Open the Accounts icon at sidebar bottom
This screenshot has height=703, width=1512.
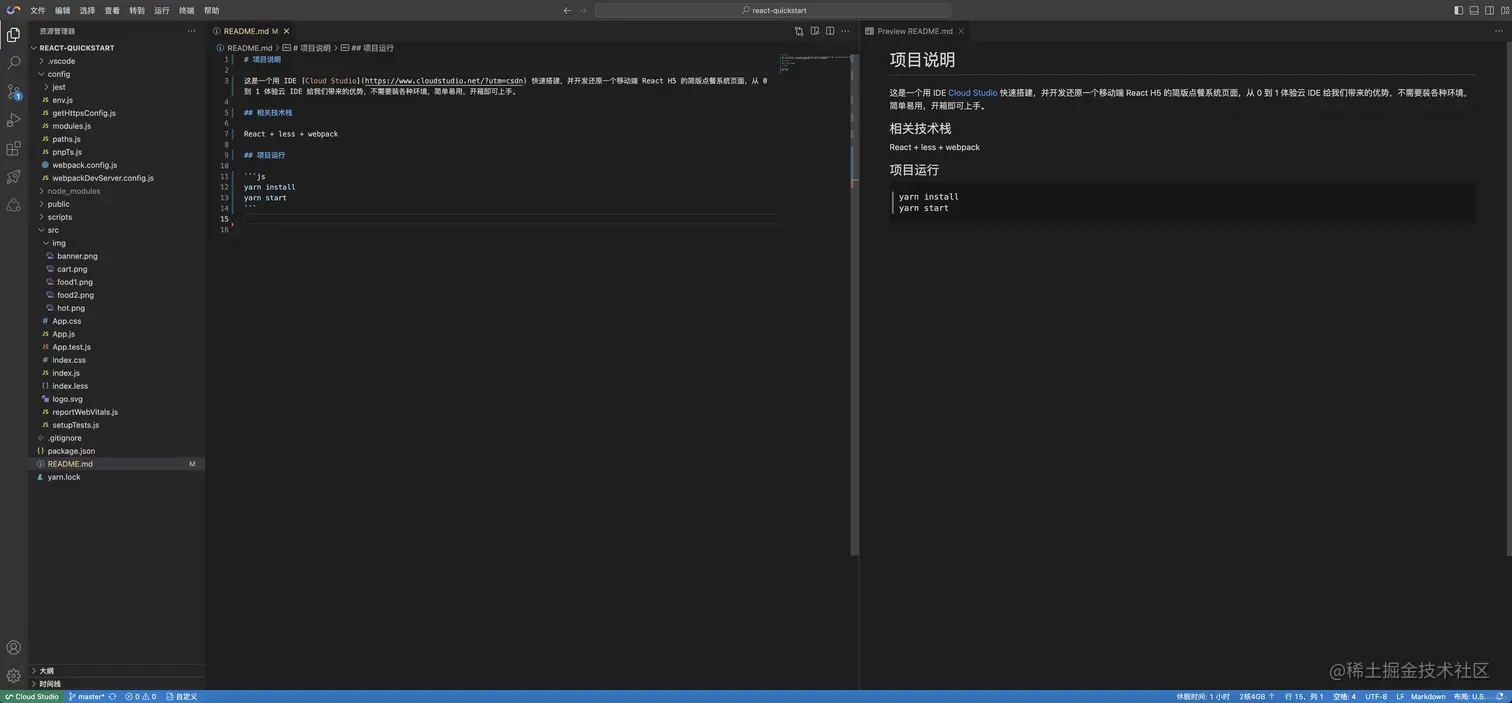point(14,647)
